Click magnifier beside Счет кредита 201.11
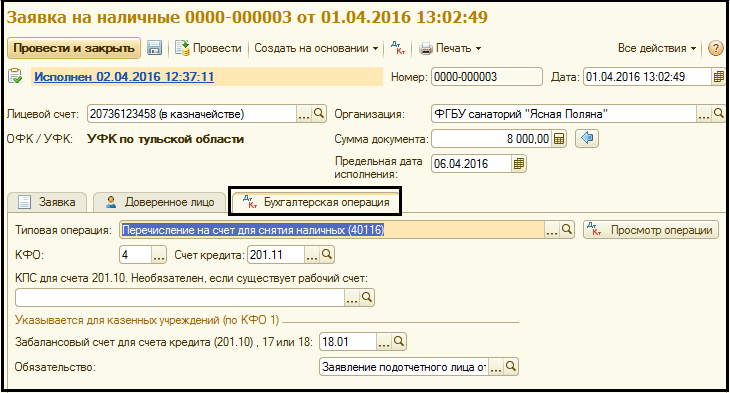The height and width of the screenshot is (393, 730). tap(327, 255)
